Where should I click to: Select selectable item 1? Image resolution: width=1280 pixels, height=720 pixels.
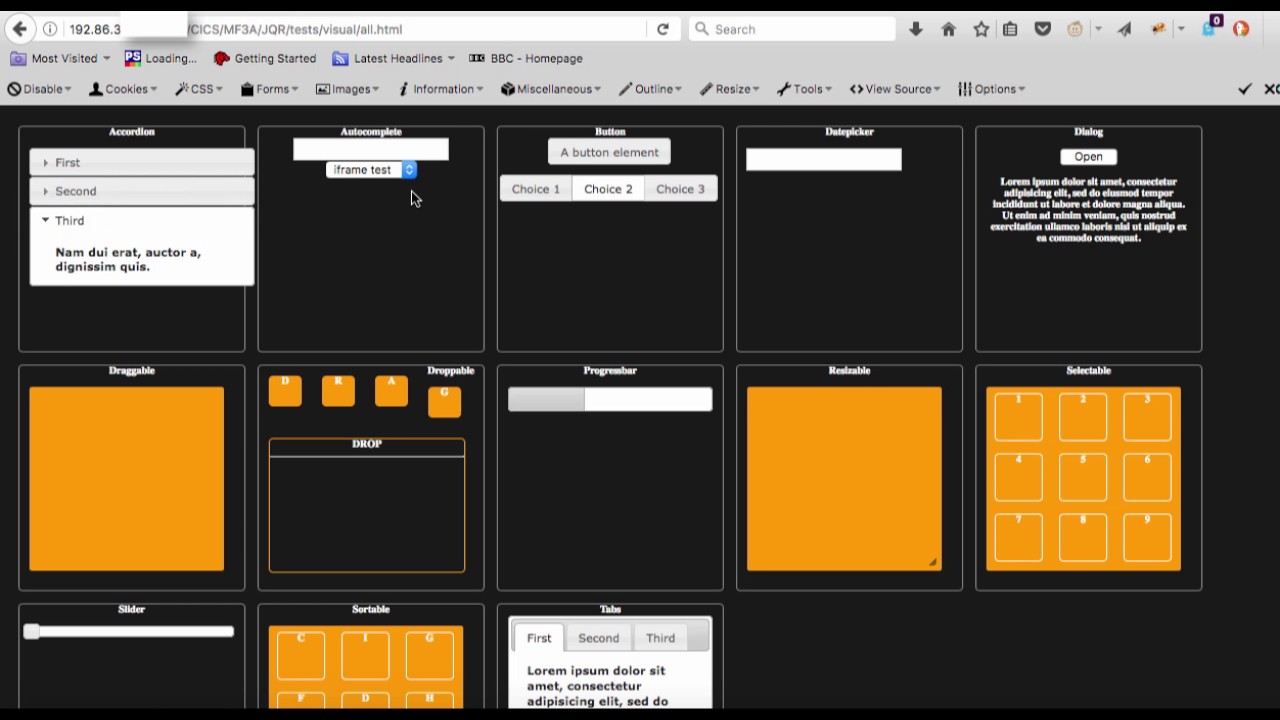pos(1018,416)
